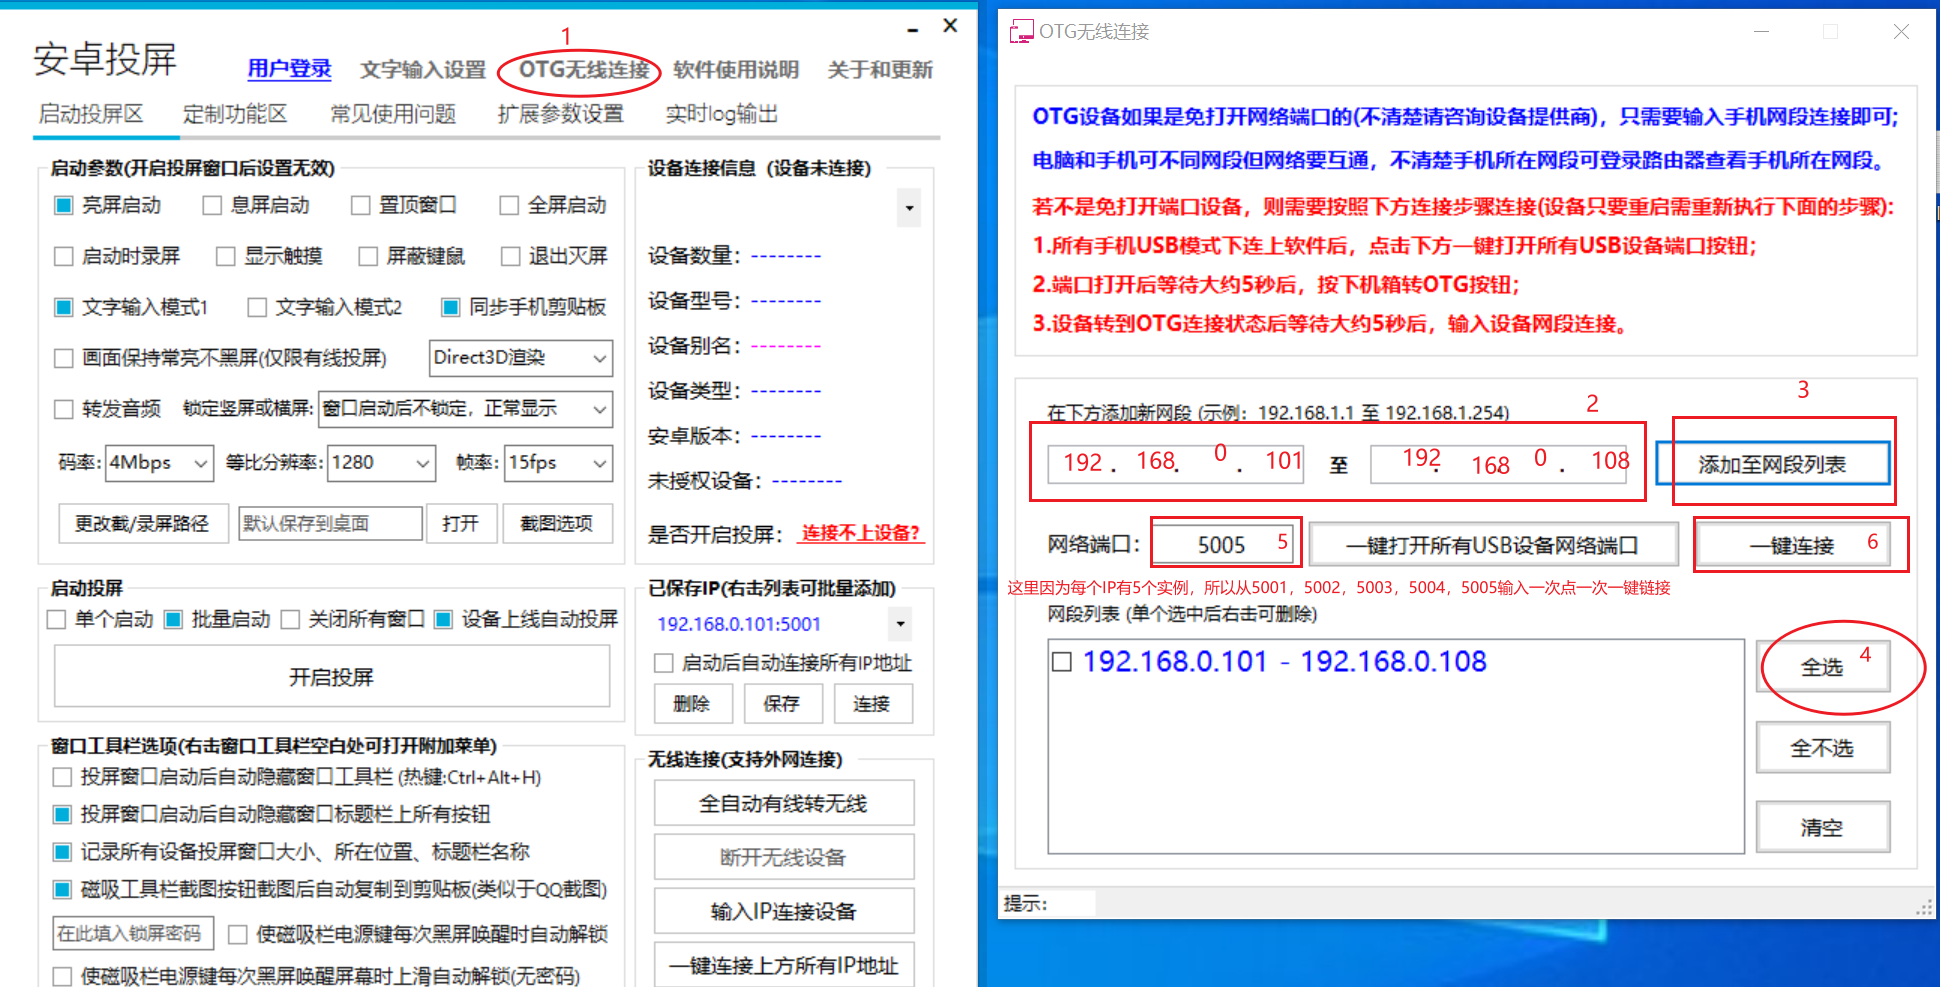Uncheck the 同步手机剪贴板 option
This screenshot has height=987, width=1940.
[x=450, y=307]
